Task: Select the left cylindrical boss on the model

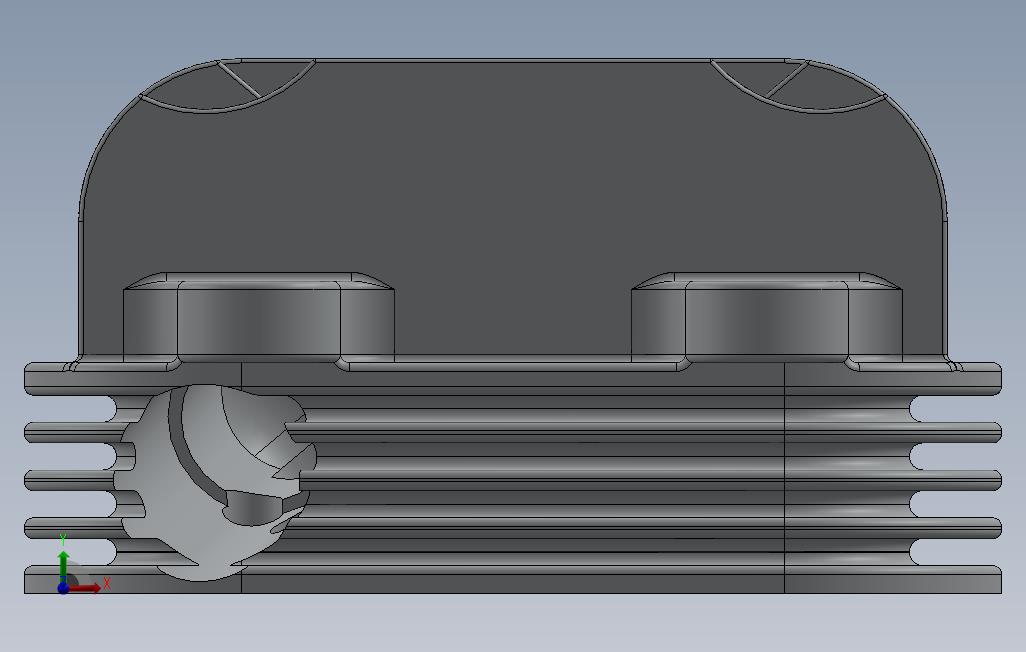Action: 258,317
